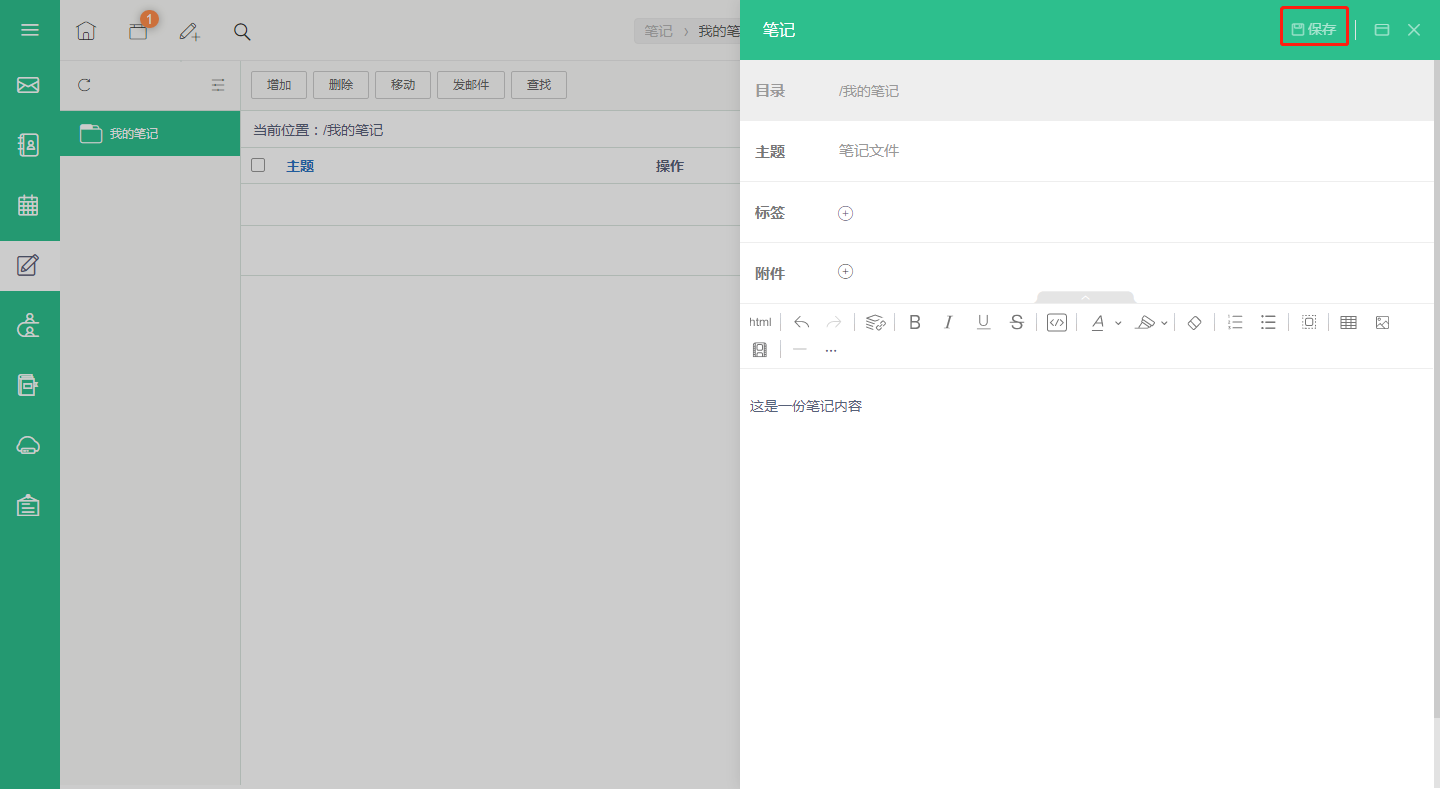
Task: Go to home via the house icon
Action: [x=86, y=31]
